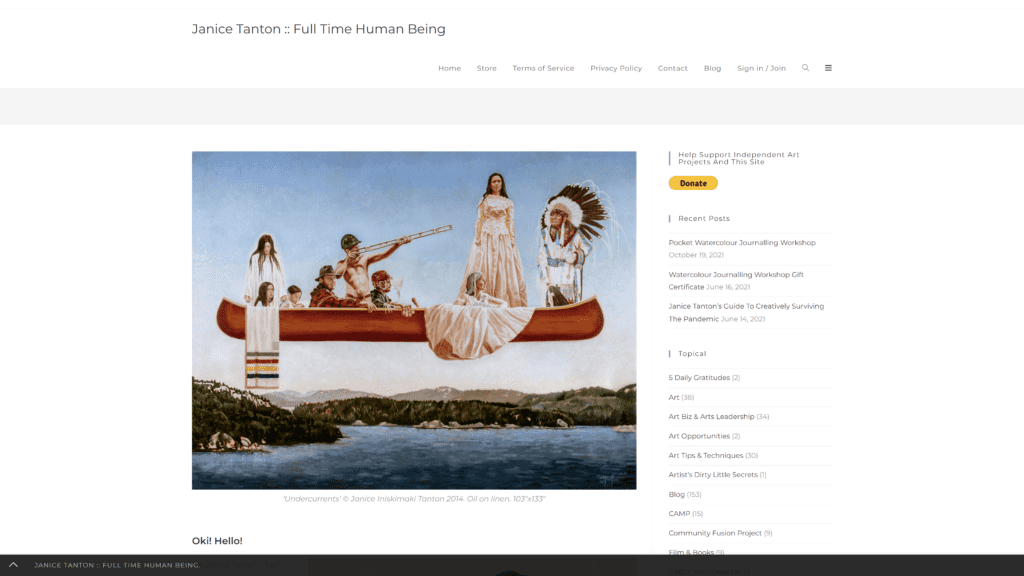
Task: Open the Store page
Action: [x=487, y=68]
